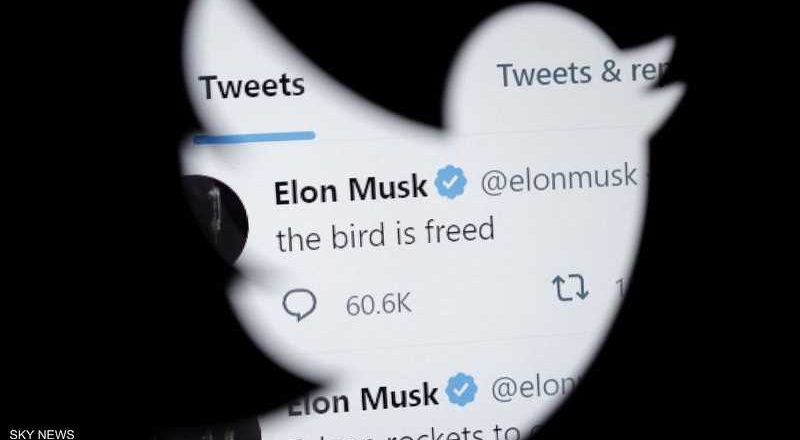Select the cut-off retweet count beside the arrows
800x440 pixels.
pyautogui.click(x=619, y=289)
